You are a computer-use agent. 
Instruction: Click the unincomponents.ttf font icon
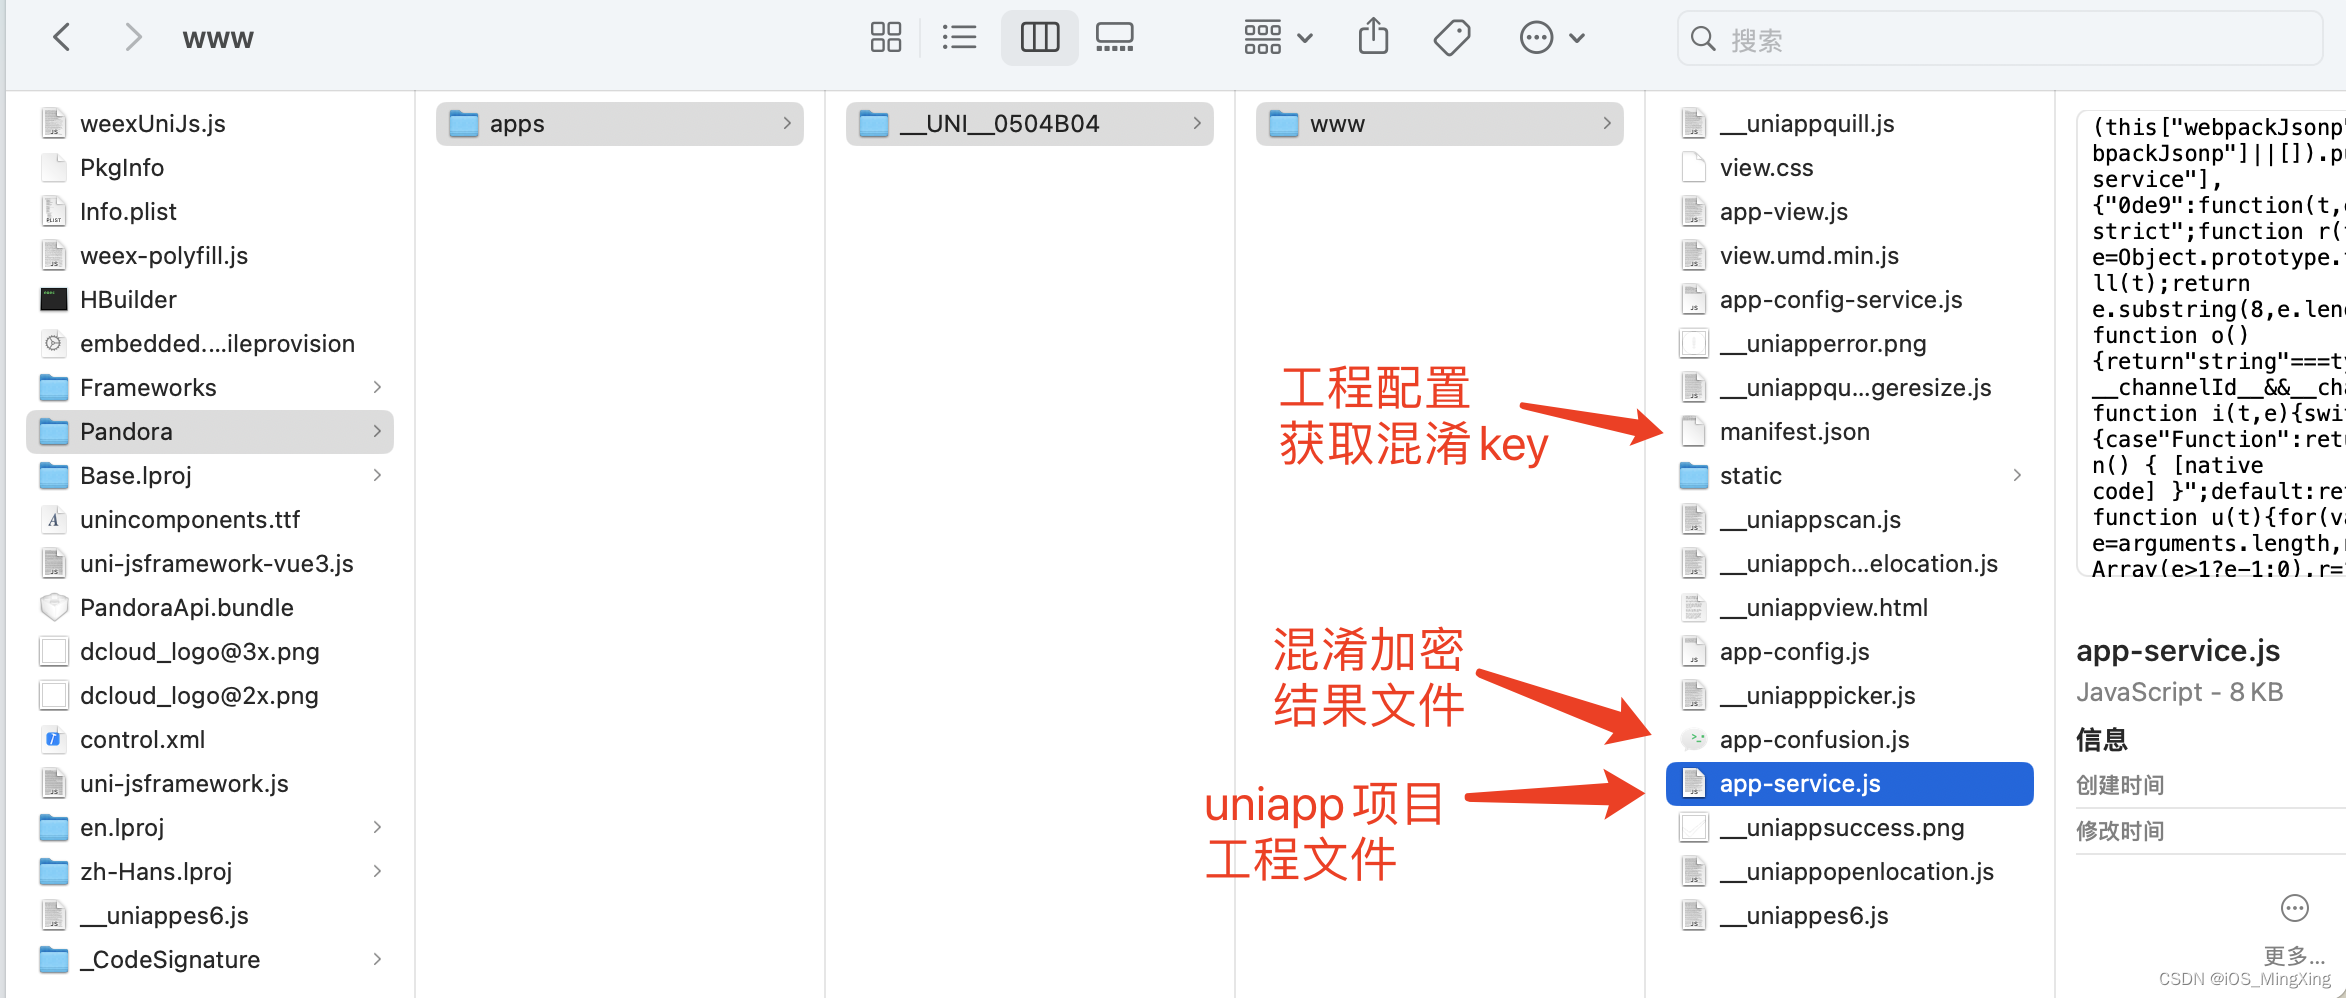(54, 520)
